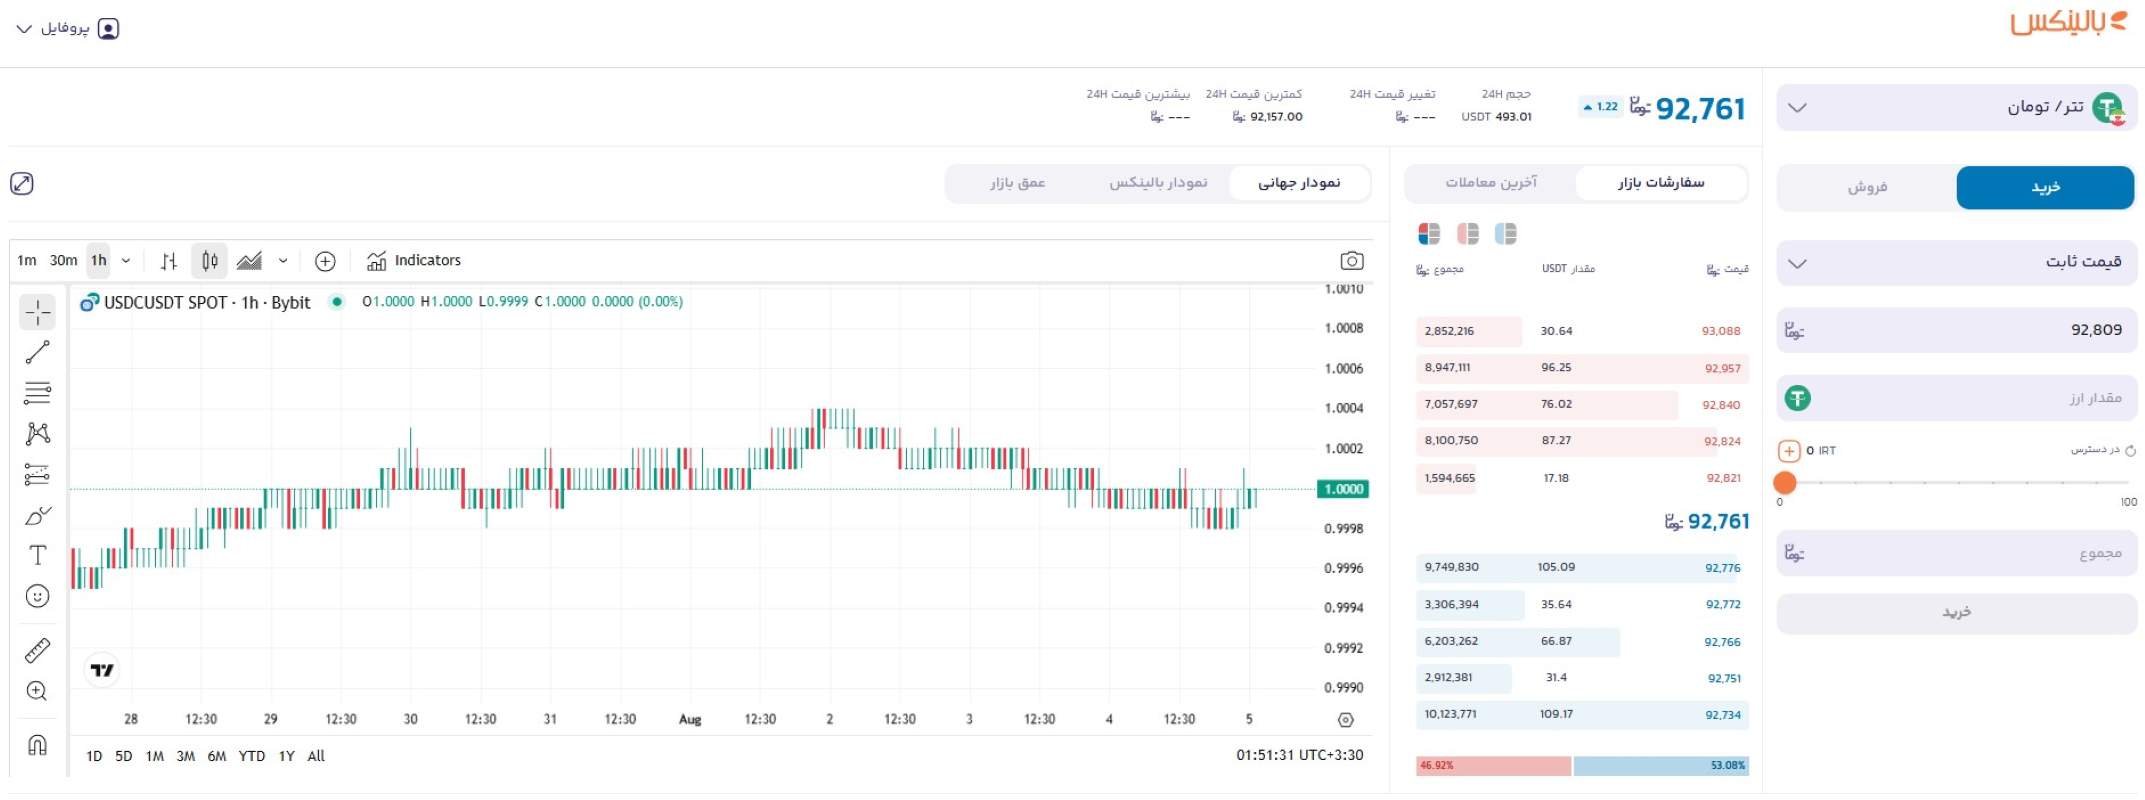Open the Fibonacci retracement tools
2145x800 pixels.
(38, 393)
